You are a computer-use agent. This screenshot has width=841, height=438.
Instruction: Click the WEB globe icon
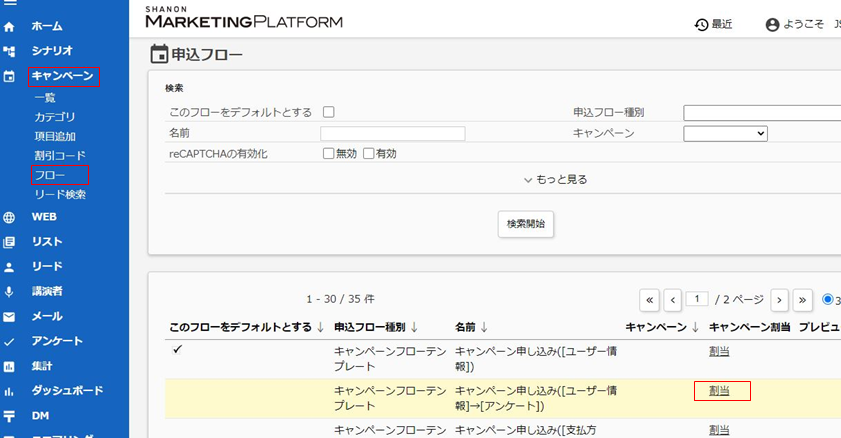[10, 217]
